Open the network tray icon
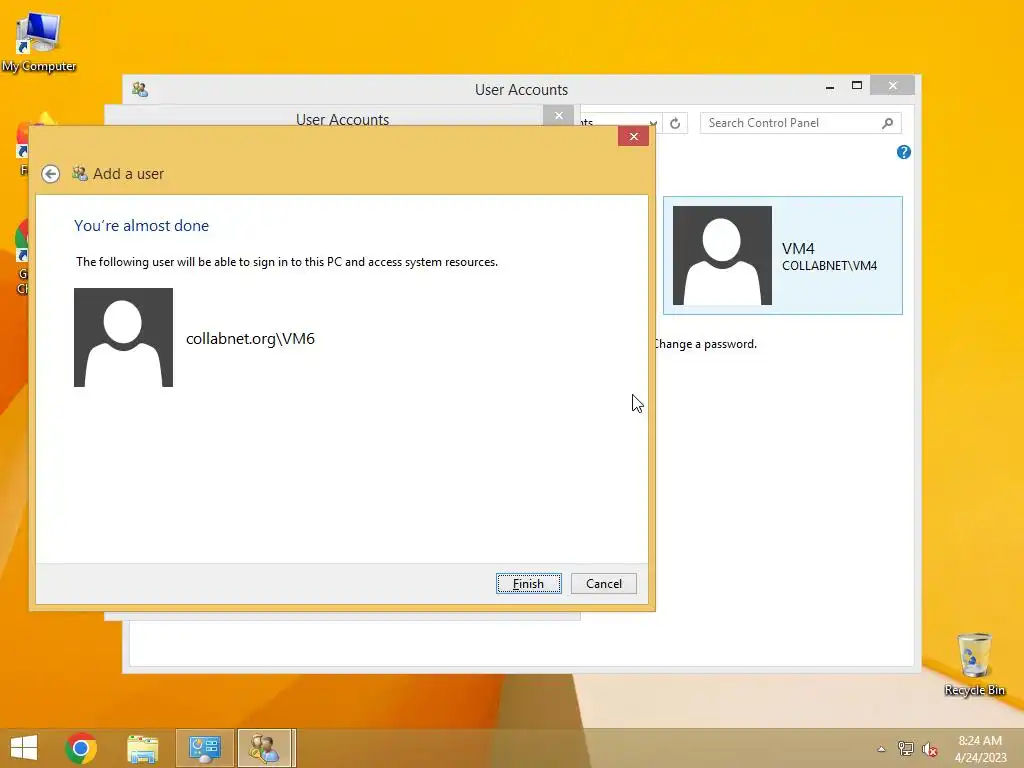Screen dimensions: 1024x768 [x=905, y=749]
